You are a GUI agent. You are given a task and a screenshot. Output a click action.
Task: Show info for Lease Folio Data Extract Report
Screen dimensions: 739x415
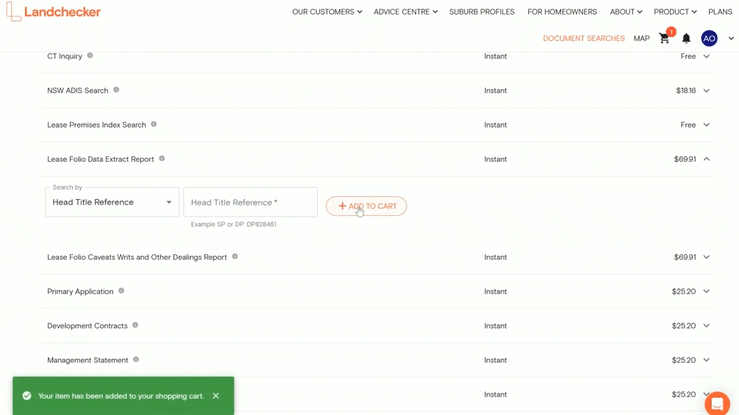162,159
